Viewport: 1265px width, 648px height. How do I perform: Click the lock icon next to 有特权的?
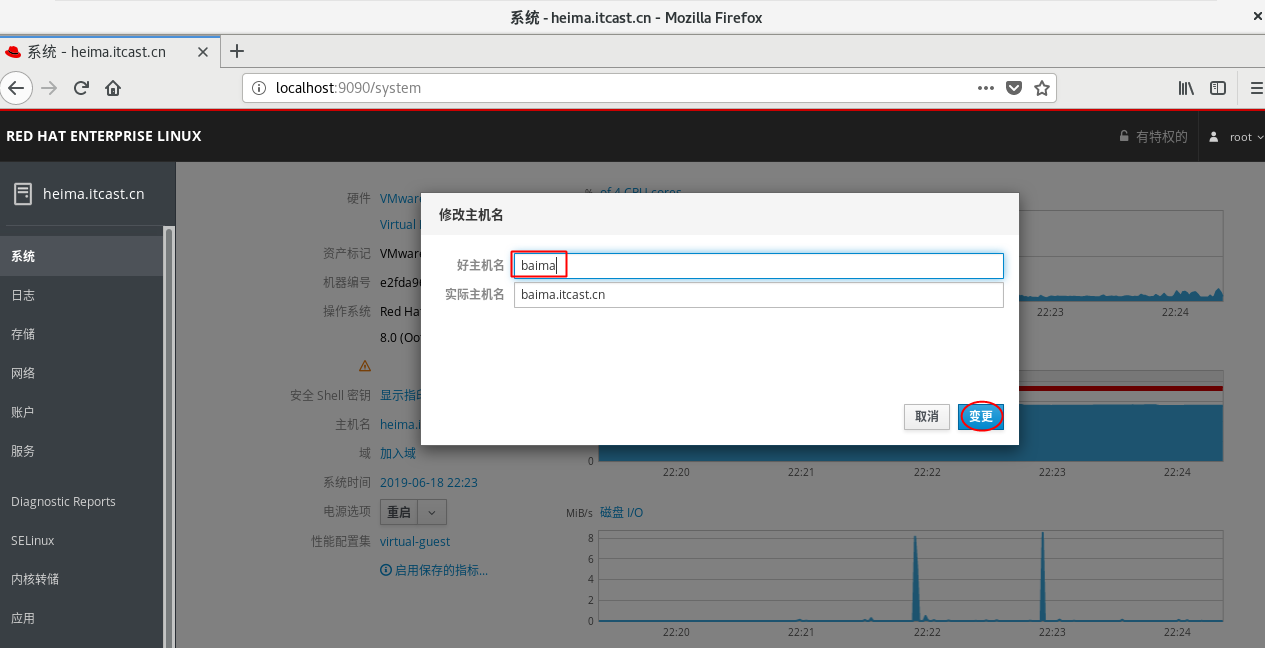point(1124,137)
